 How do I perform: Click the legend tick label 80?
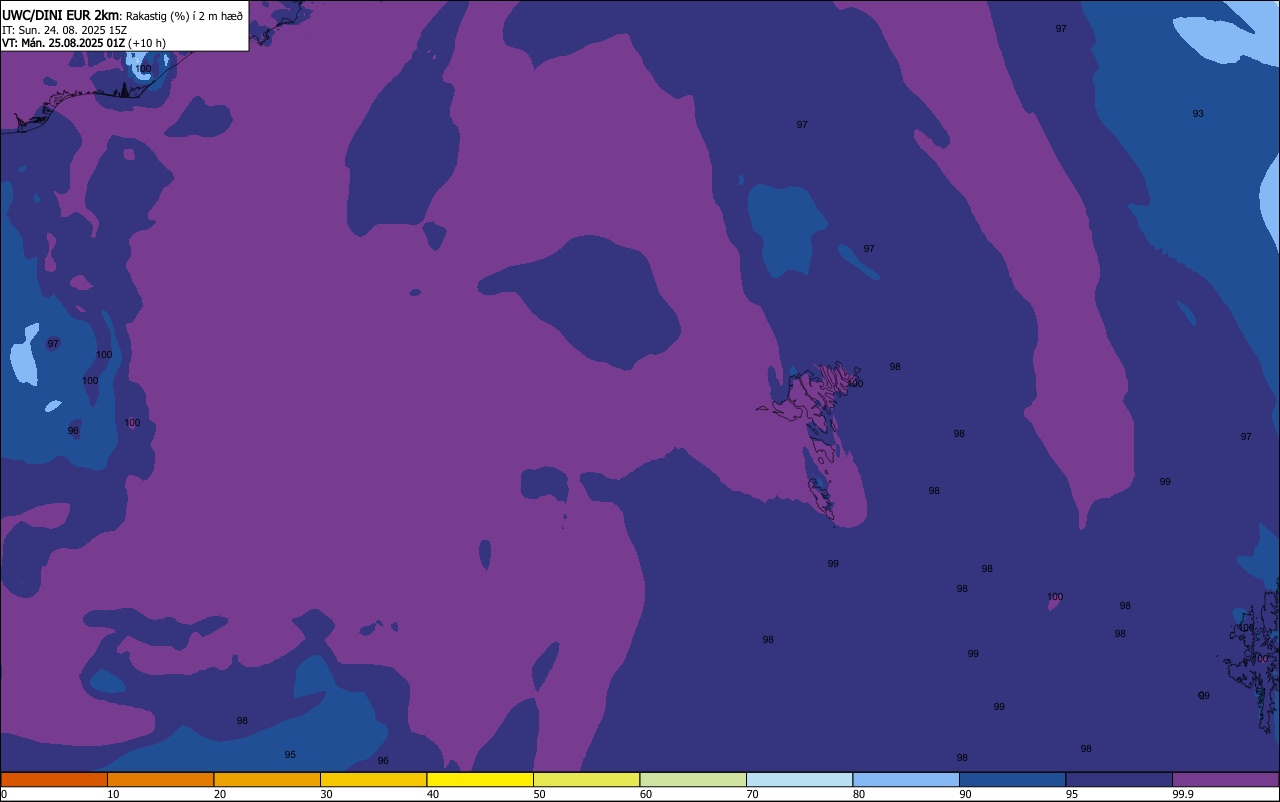[x=859, y=794]
